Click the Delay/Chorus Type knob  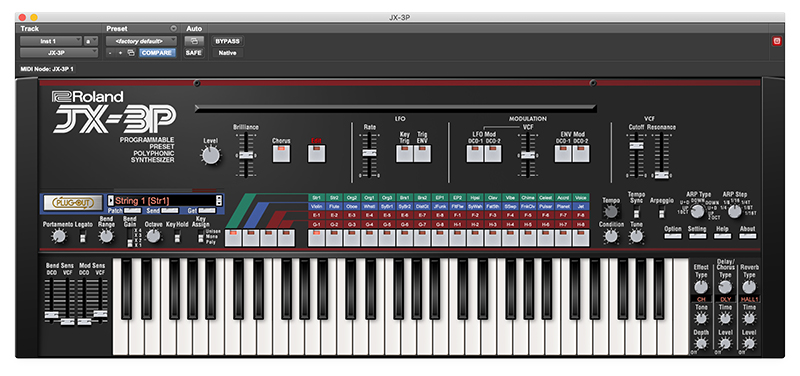coord(725,287)
